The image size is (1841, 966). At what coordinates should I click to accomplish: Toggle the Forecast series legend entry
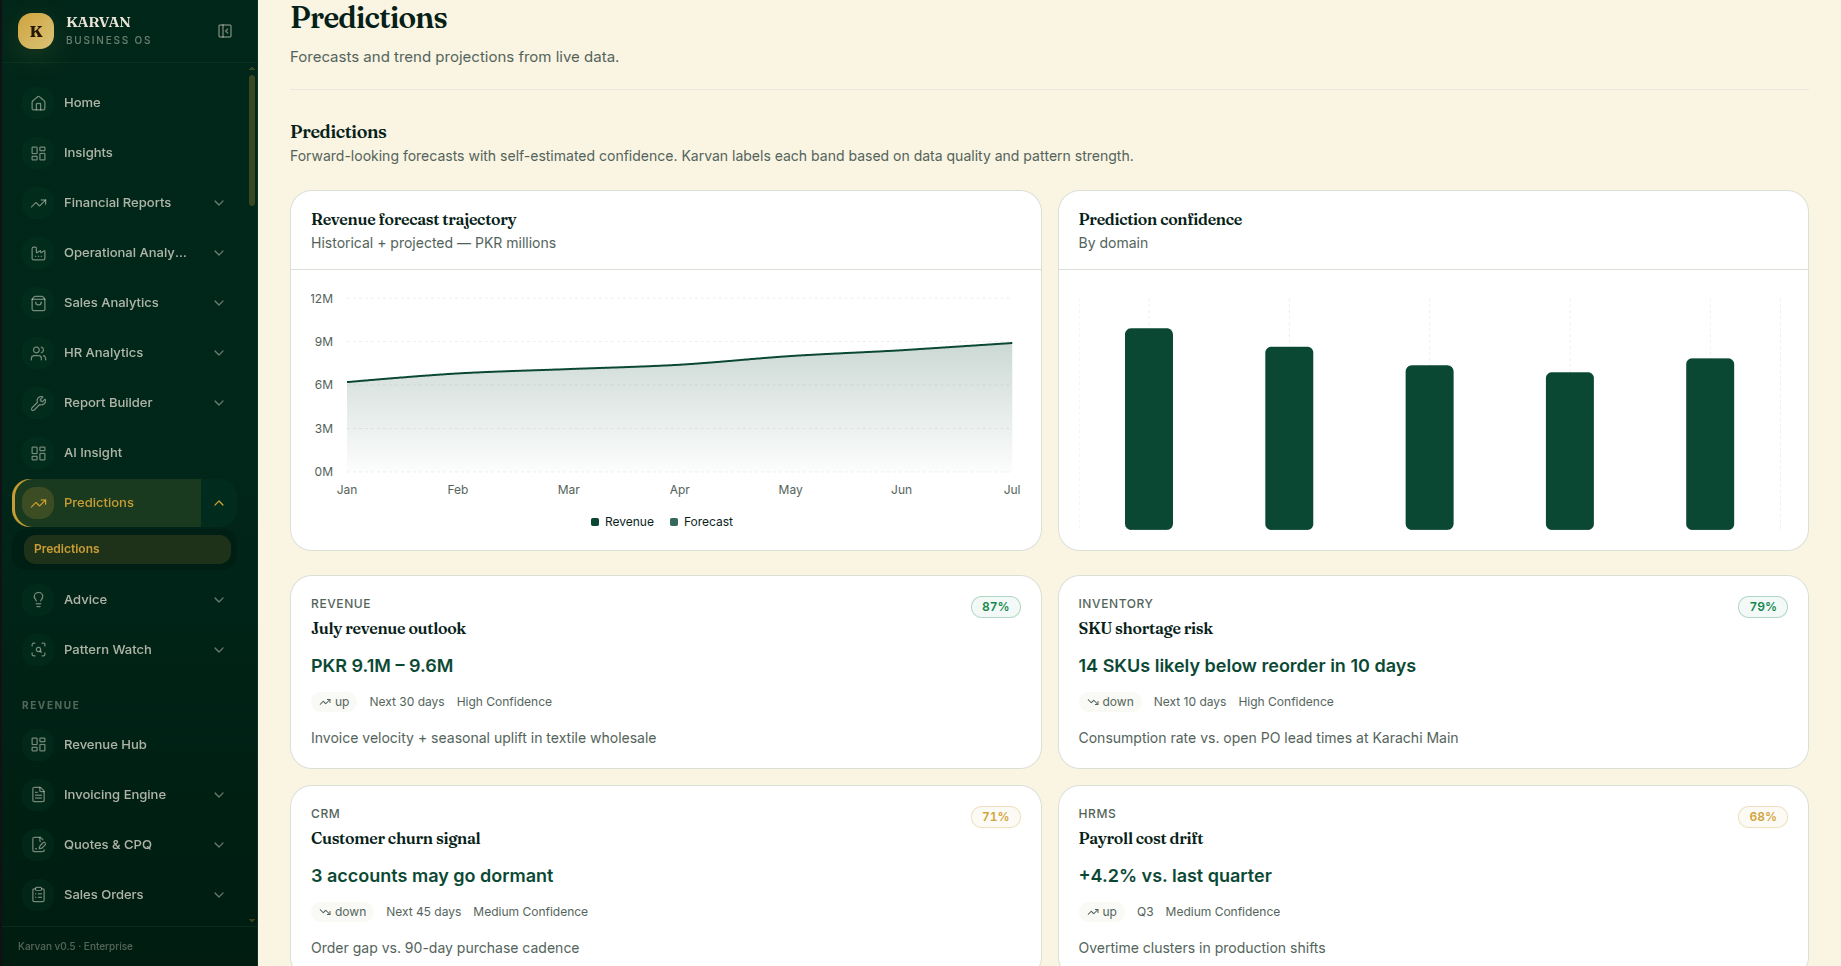pyautogui.click(x=701, y=522)
